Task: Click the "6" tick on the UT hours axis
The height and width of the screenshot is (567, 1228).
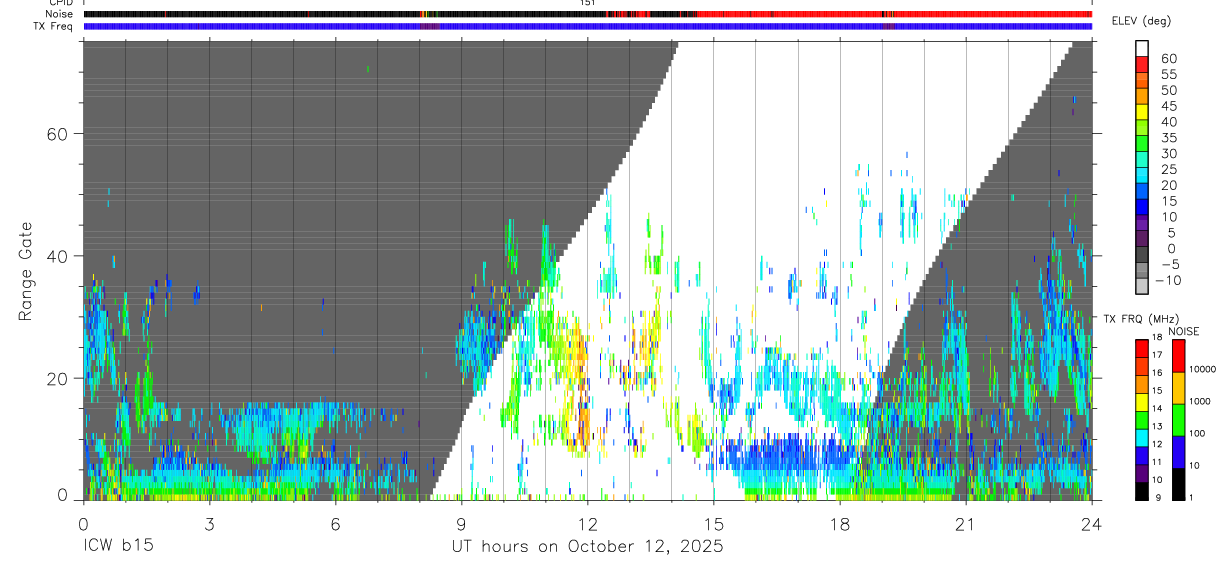Action: click(x=336, y=524)
